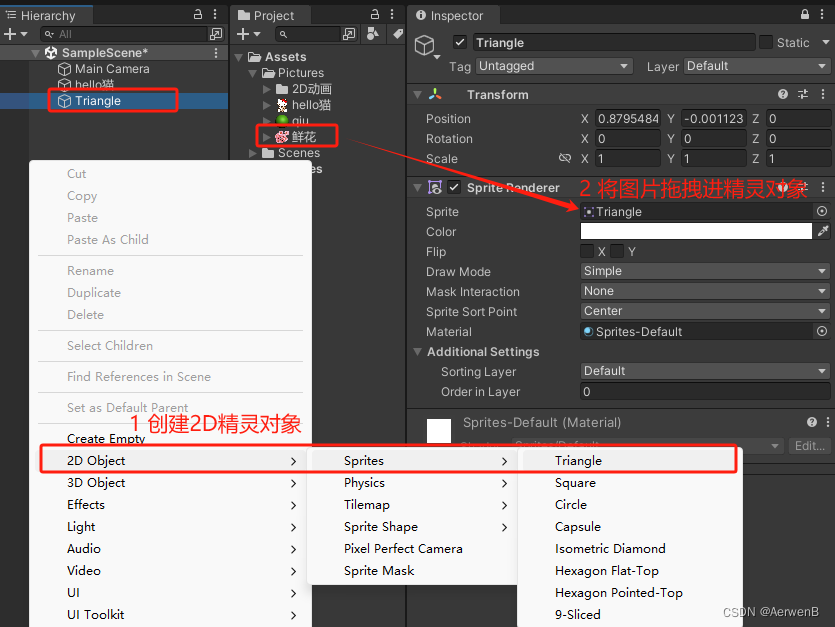Screen dimensions: 835x627
Task: Choose Sprite Mask menu item
Action: pyautogui.click(x=413, y=571)
